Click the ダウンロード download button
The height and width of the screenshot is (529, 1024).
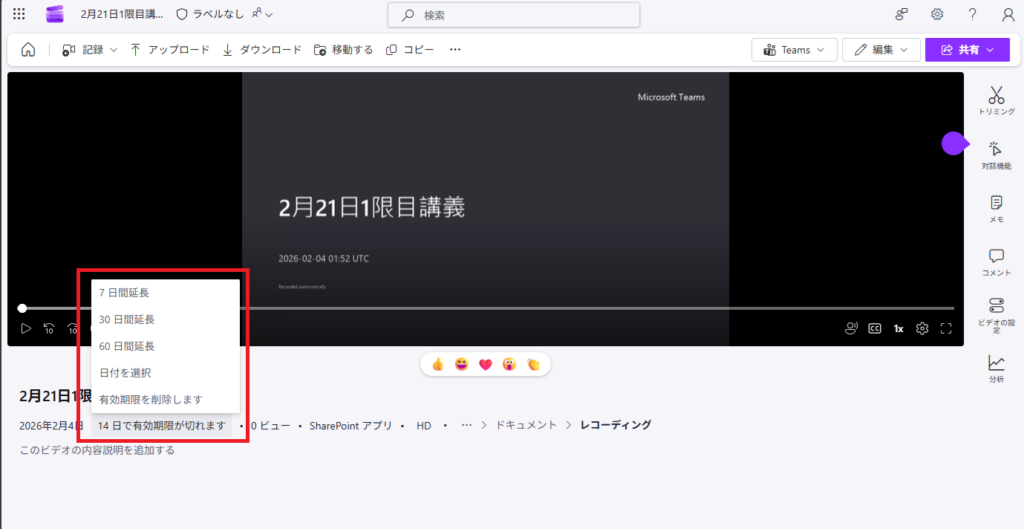(x=262, y=50)
